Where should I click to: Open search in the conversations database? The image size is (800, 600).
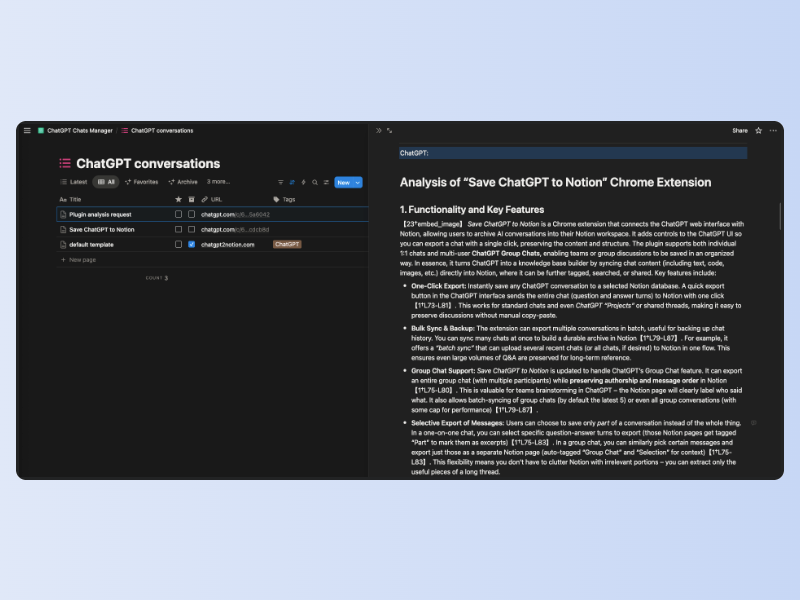(315, 182)
